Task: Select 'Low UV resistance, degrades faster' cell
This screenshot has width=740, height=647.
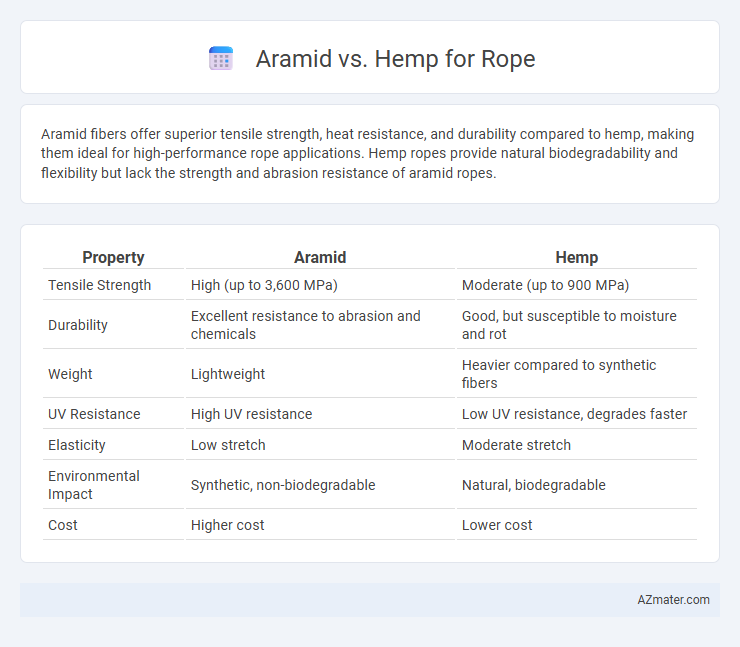Action: click(576, 414)
